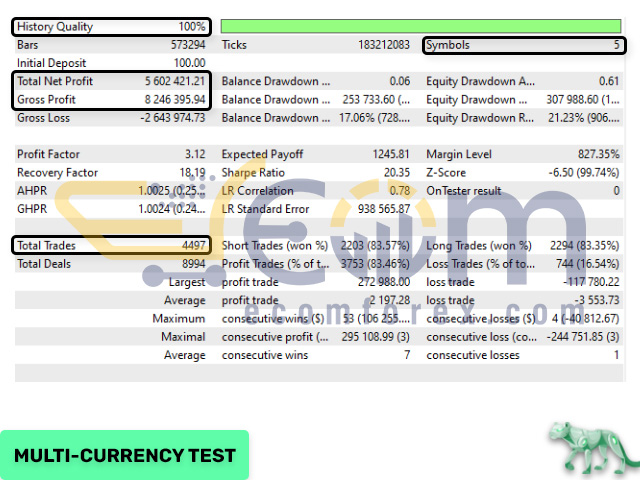Click the Margin Level 827.35% value

click(x=598, y=154)
